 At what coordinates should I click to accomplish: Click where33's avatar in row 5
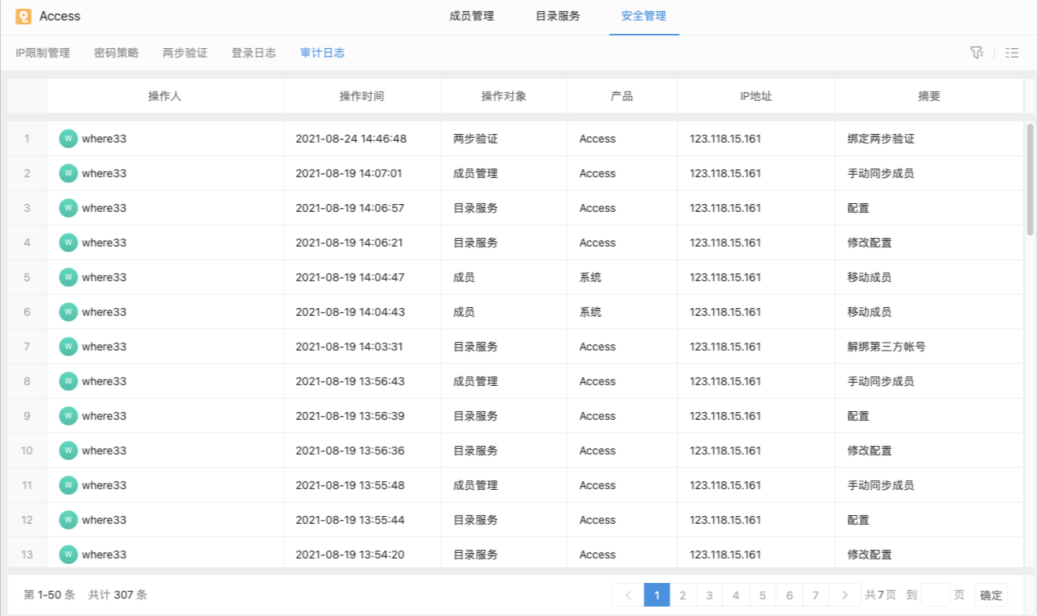(67, 277)
